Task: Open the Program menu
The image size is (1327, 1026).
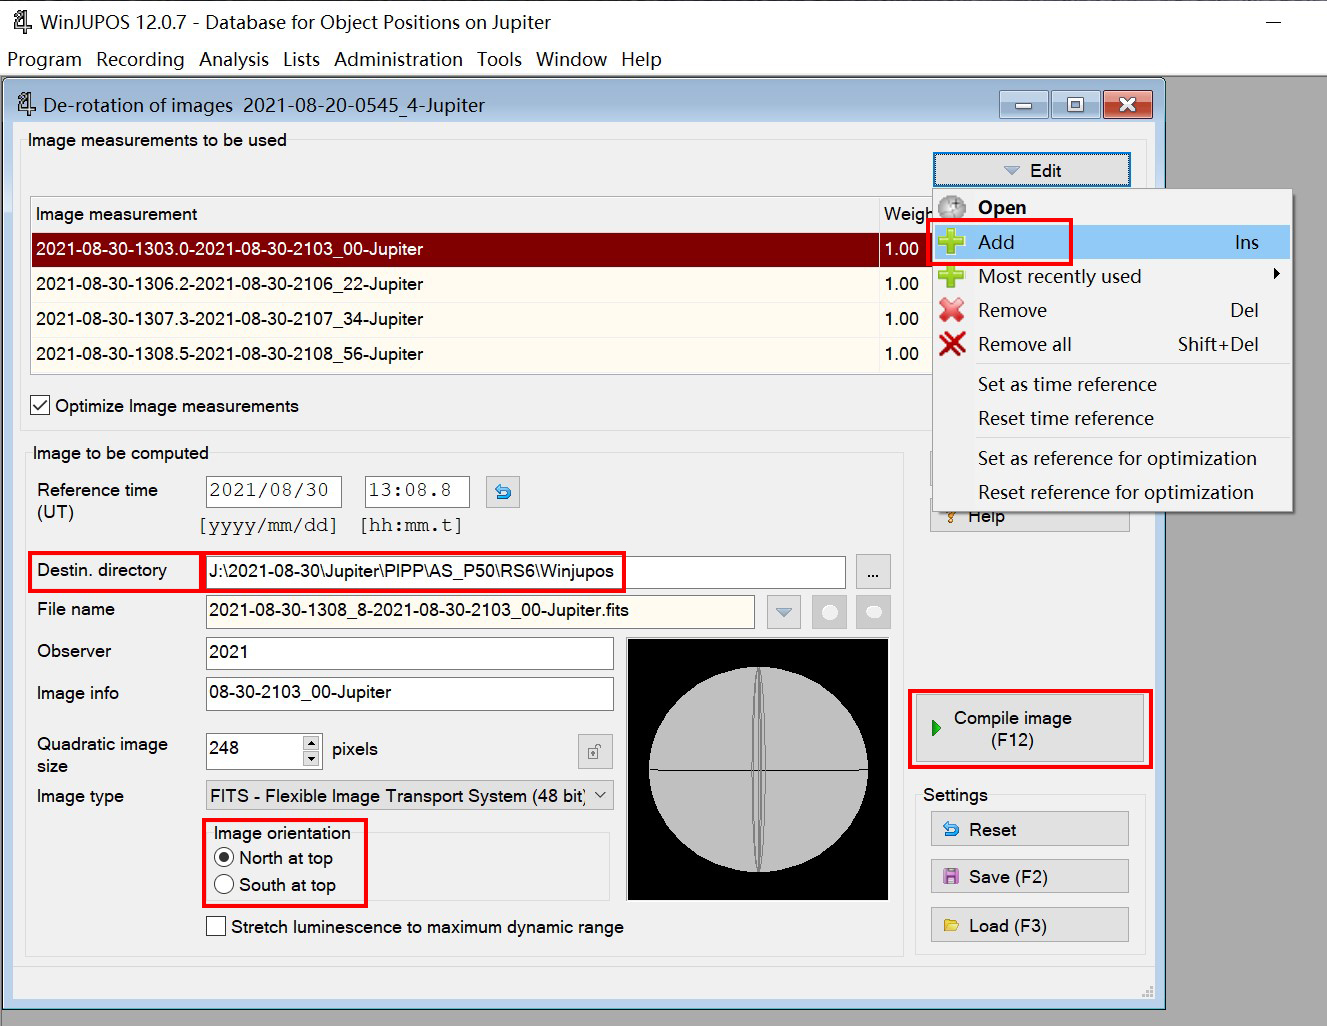Action: click(44, 59)
